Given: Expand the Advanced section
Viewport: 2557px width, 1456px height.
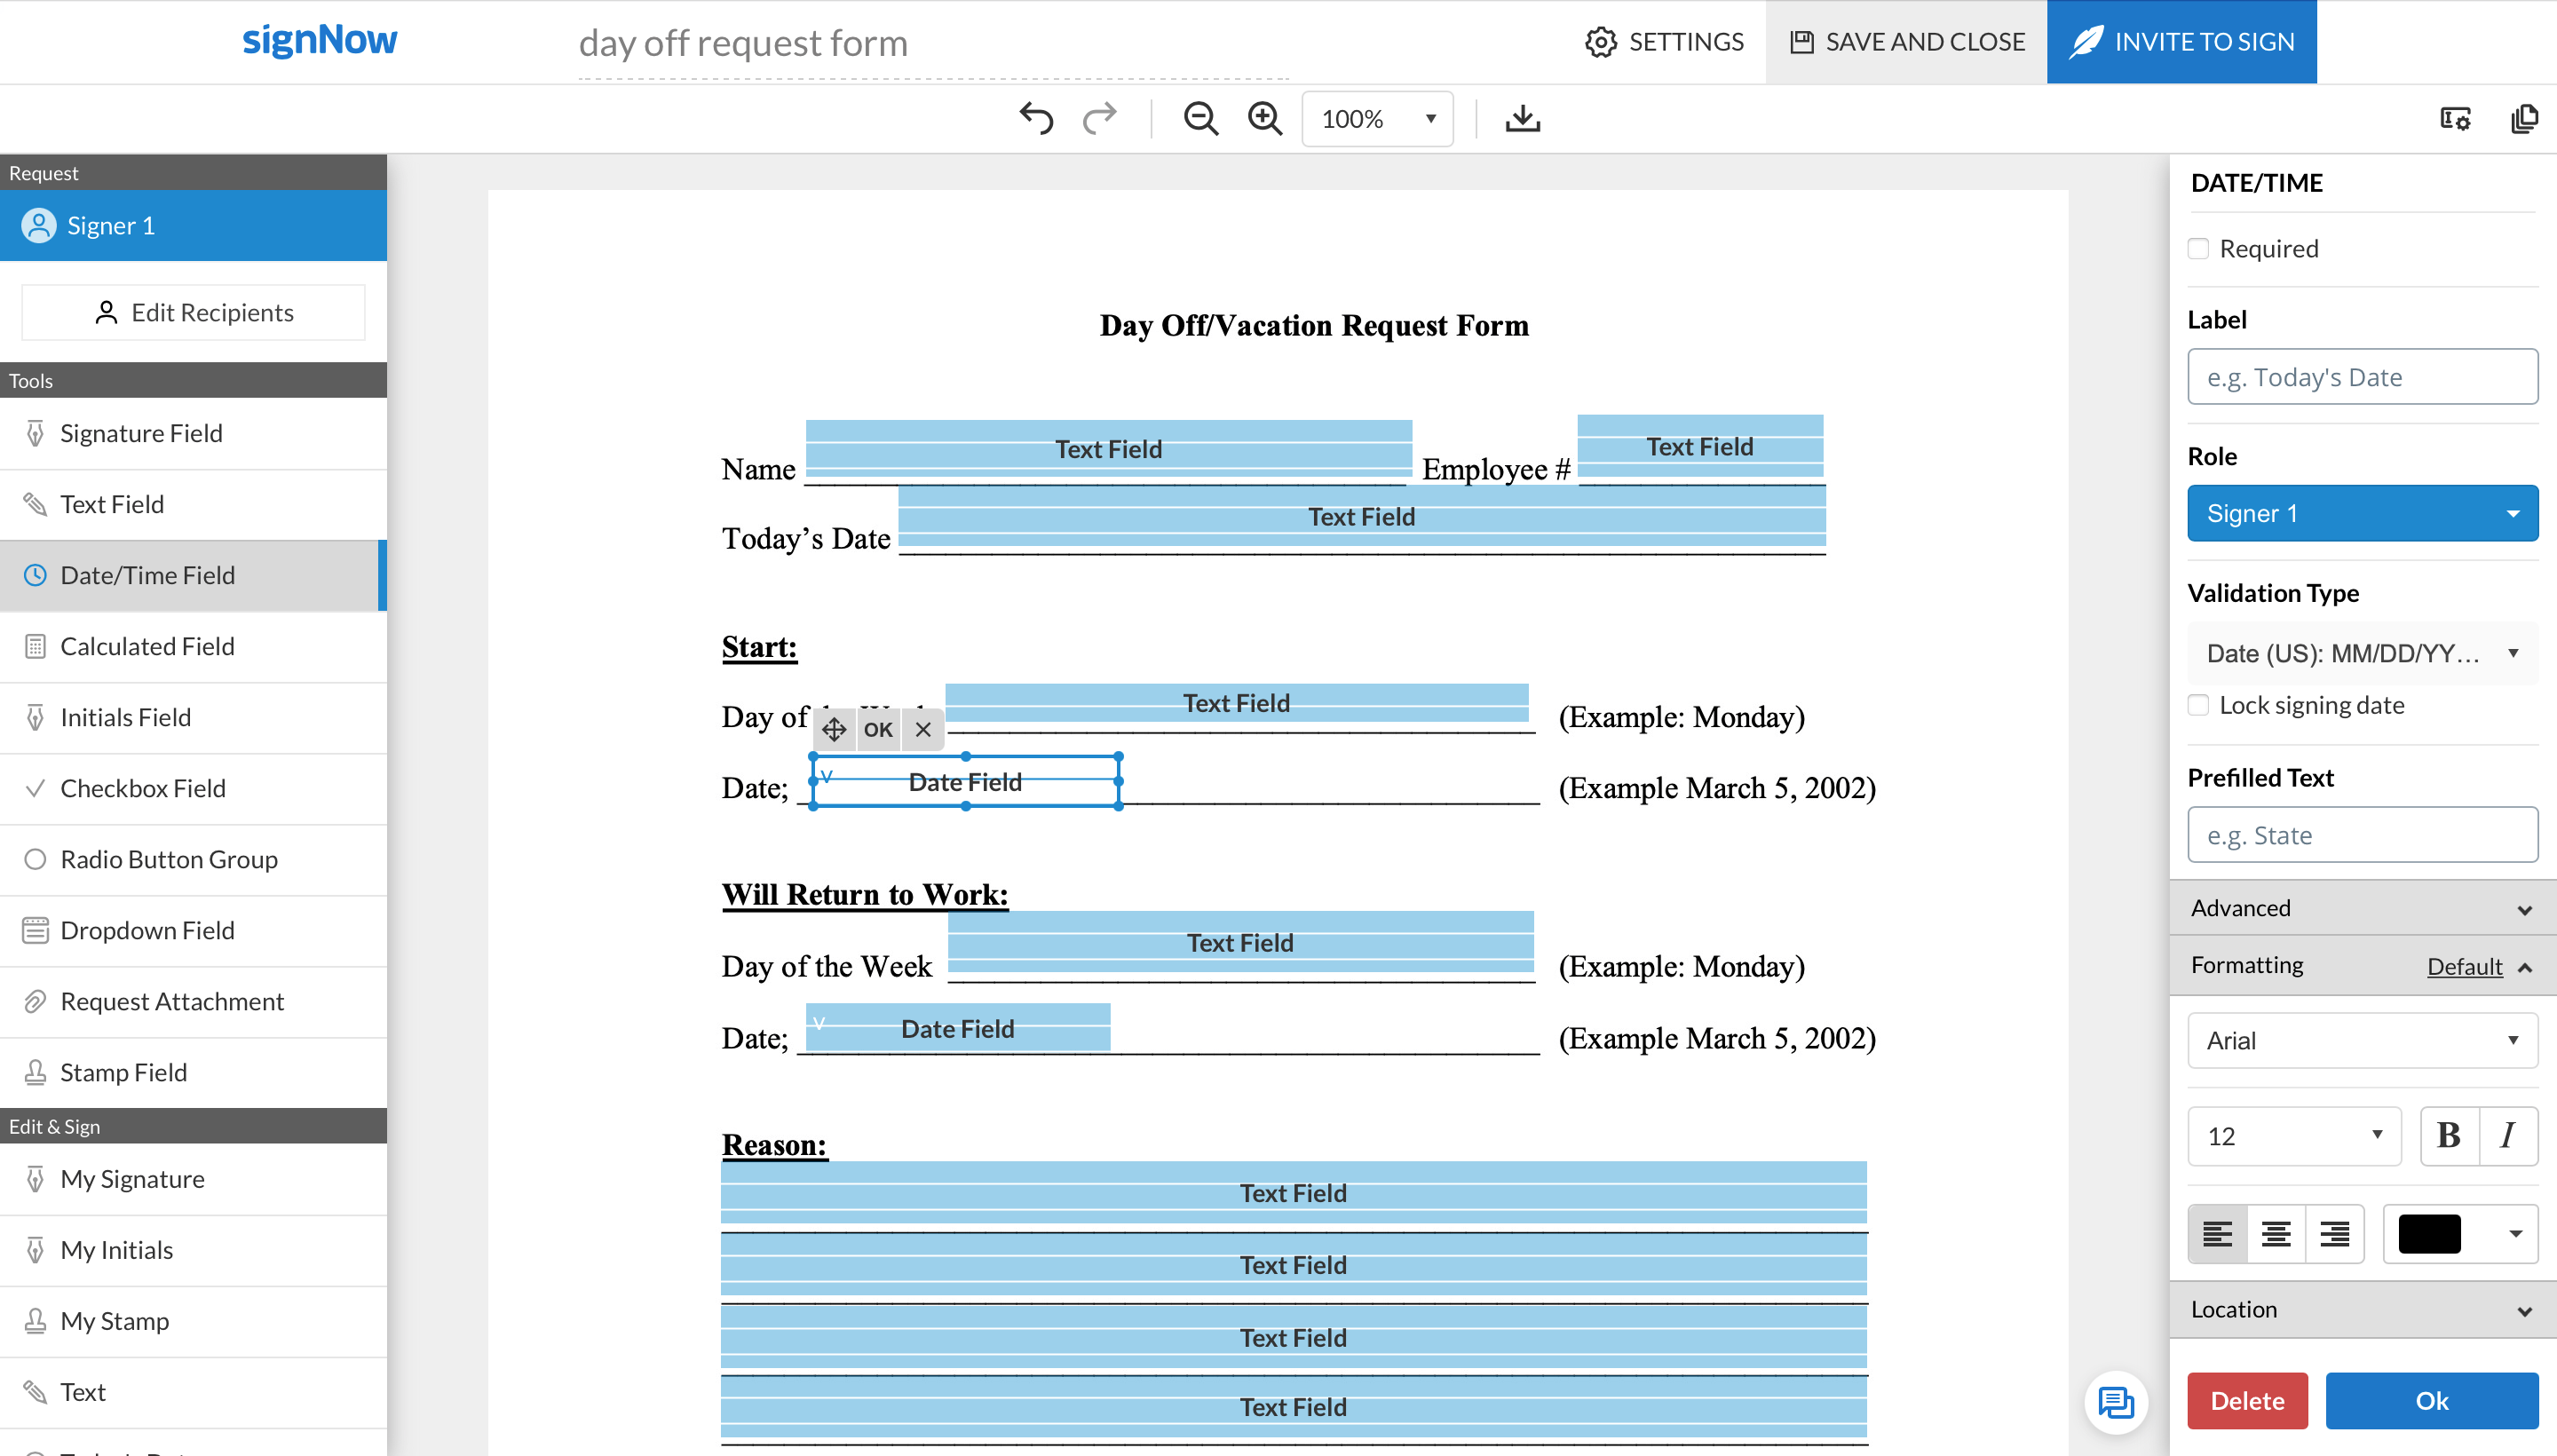Looking at the screenshot, I should click(2362, 908).
